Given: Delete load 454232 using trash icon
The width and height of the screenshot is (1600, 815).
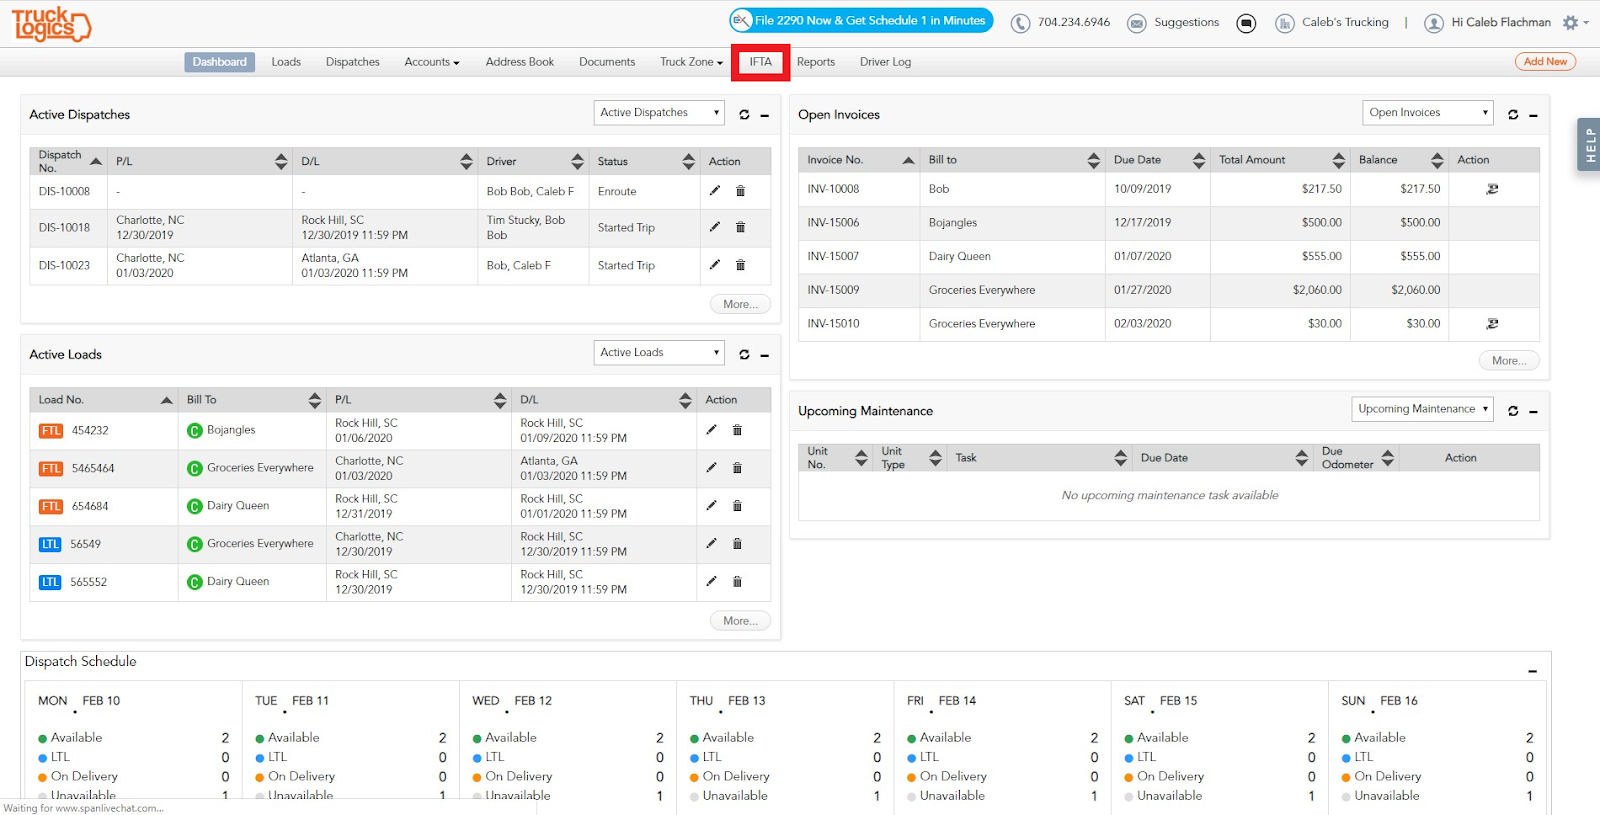Looking at the screenshot, I should point(737,430).
